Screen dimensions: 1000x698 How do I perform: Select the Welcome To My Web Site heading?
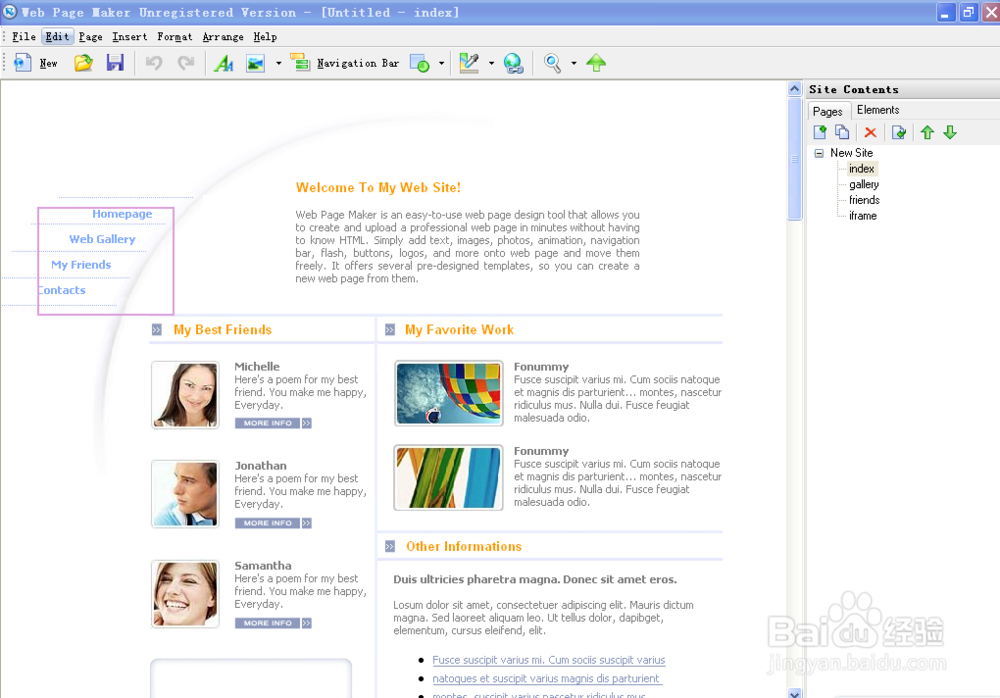378,188
